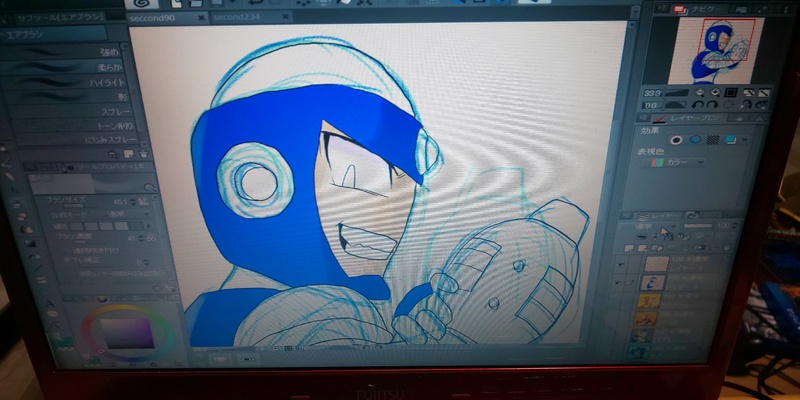Click the brush stroke preview magnifier icon
The image size is (800, 400).
click(x=149, y=188)
